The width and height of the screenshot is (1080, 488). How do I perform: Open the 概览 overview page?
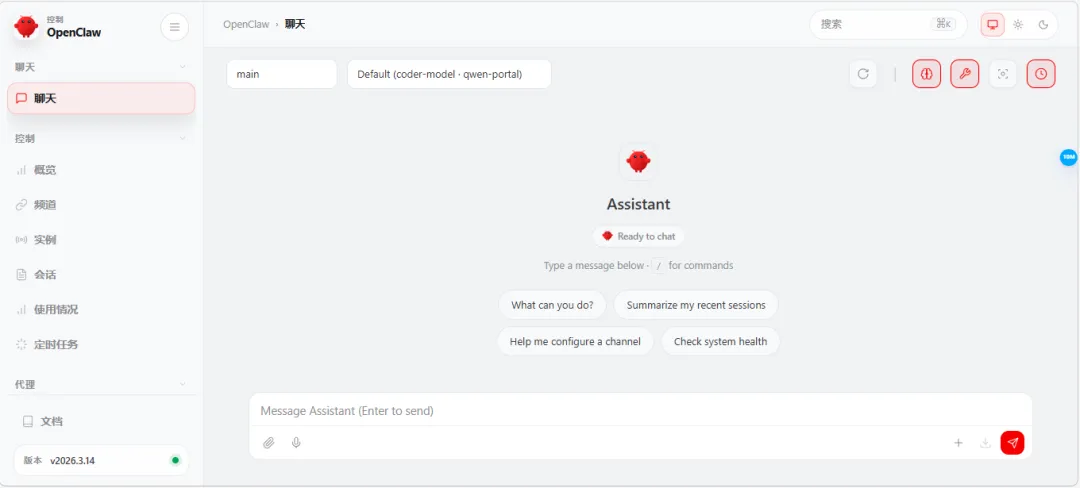[x=101, y=170]
